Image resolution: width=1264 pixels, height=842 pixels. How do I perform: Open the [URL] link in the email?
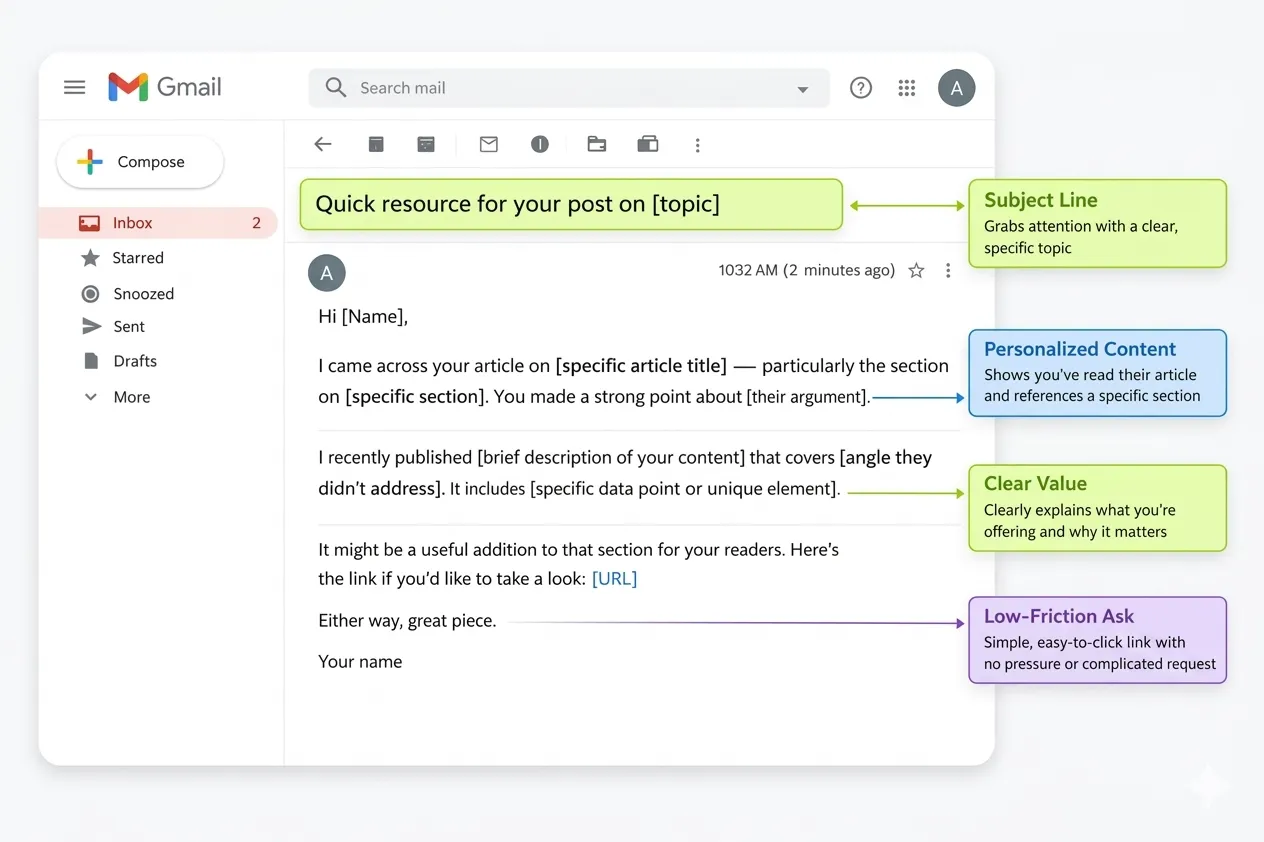tap(614, 578)
